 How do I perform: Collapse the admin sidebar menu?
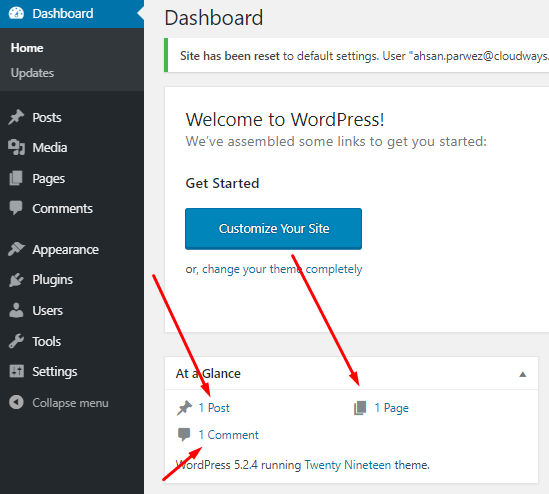(59, 403)
